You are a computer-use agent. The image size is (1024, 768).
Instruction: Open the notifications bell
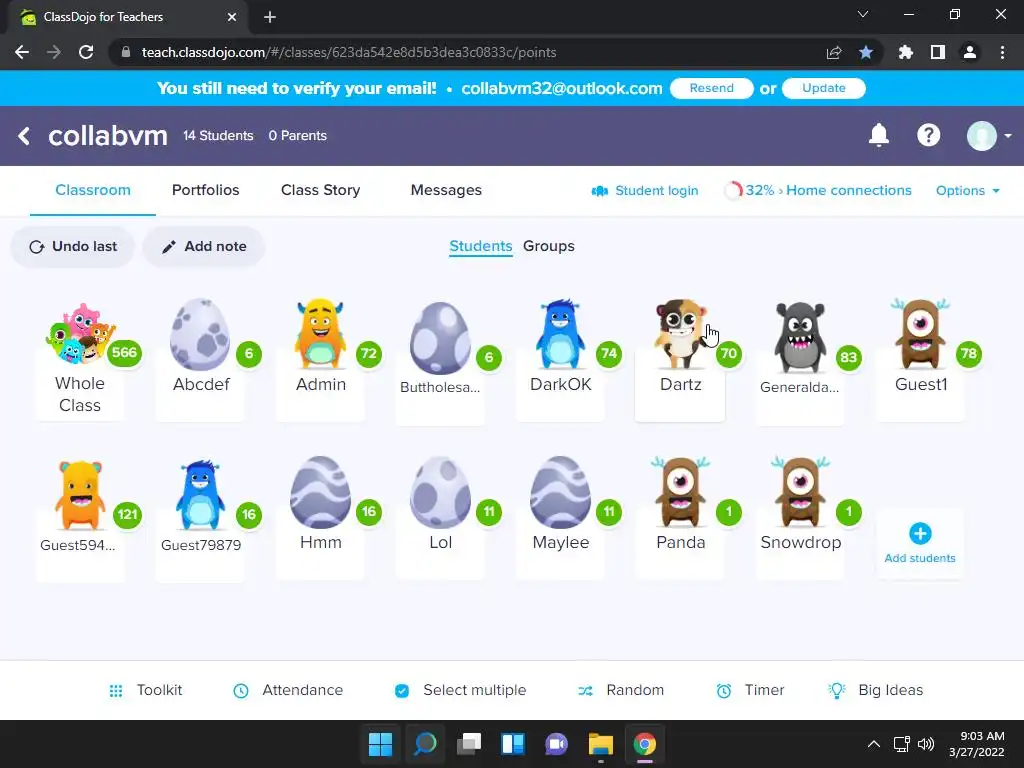878,135
